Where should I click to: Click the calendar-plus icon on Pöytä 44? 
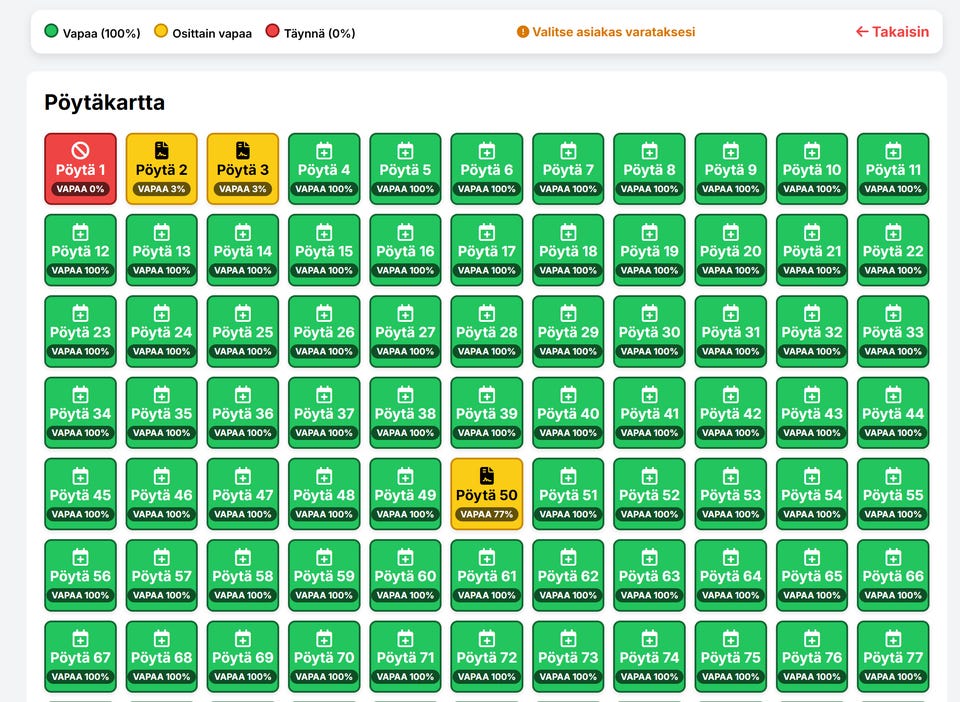[x=893, y=395]
